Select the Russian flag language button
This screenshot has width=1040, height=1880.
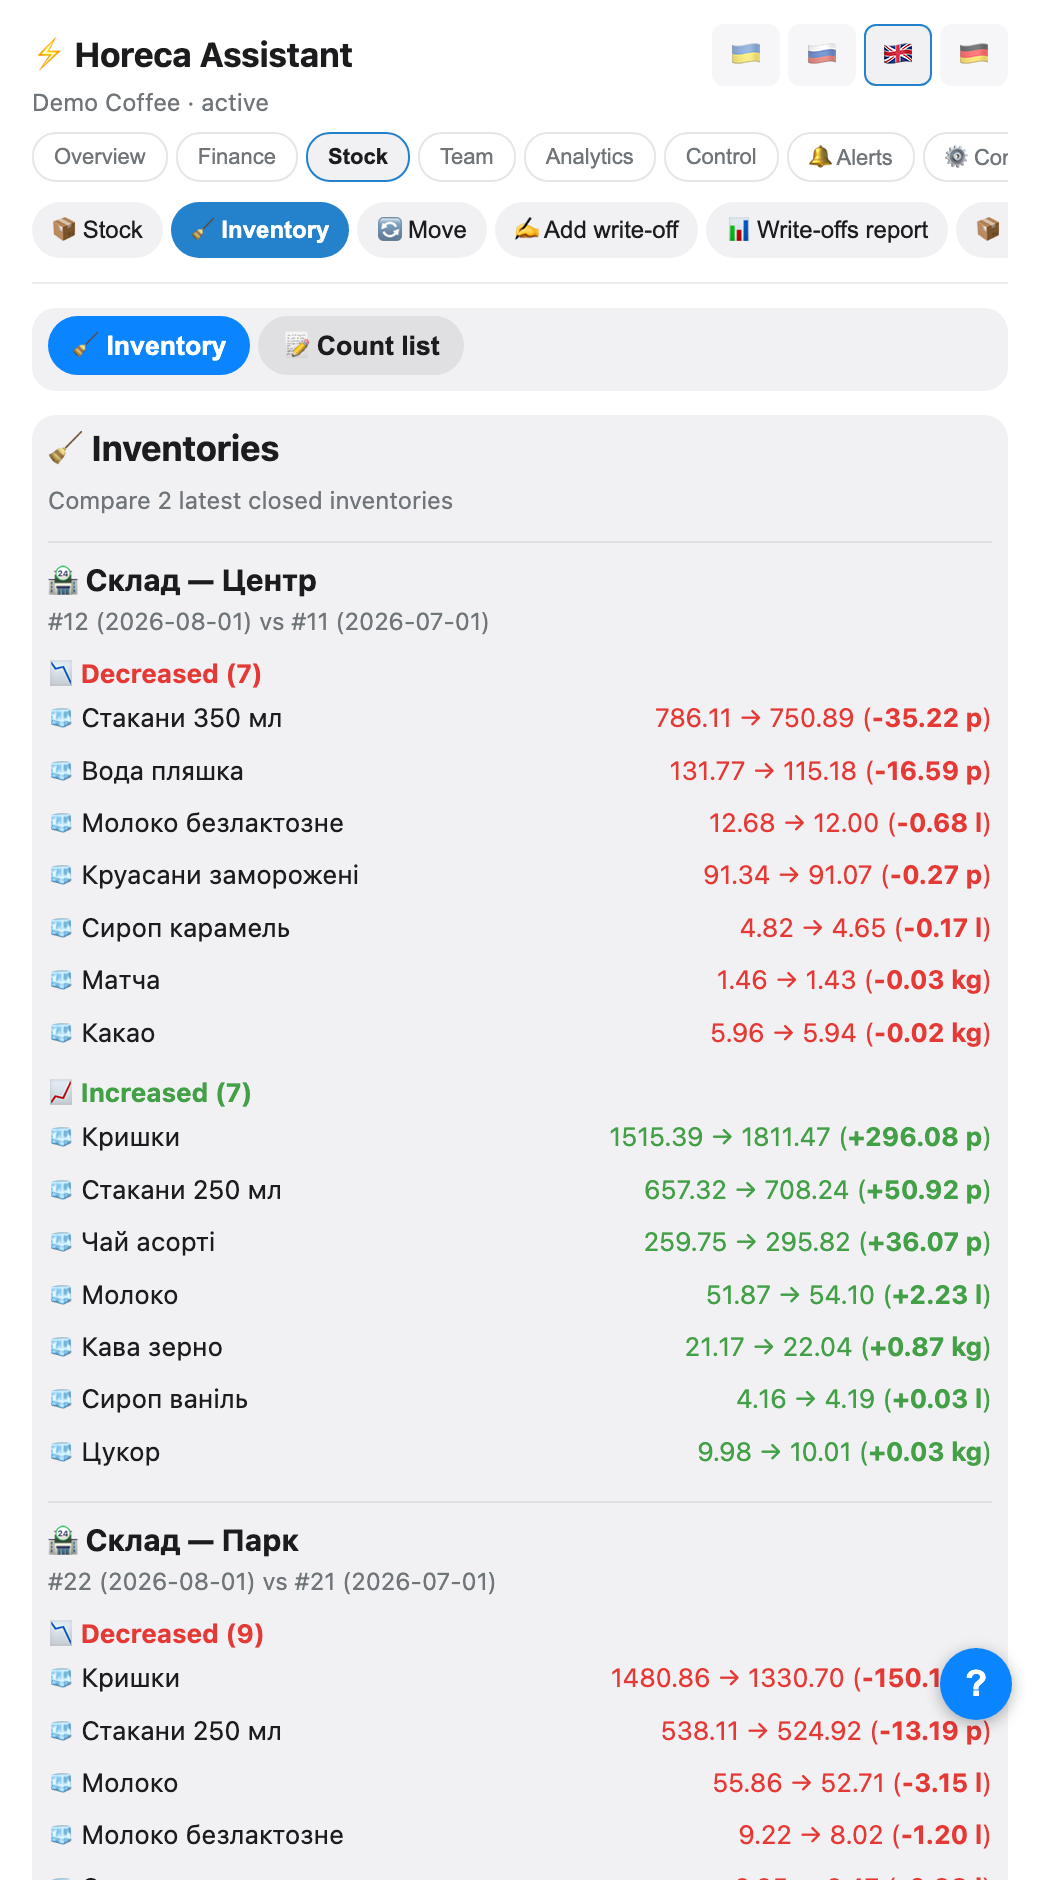821,55
